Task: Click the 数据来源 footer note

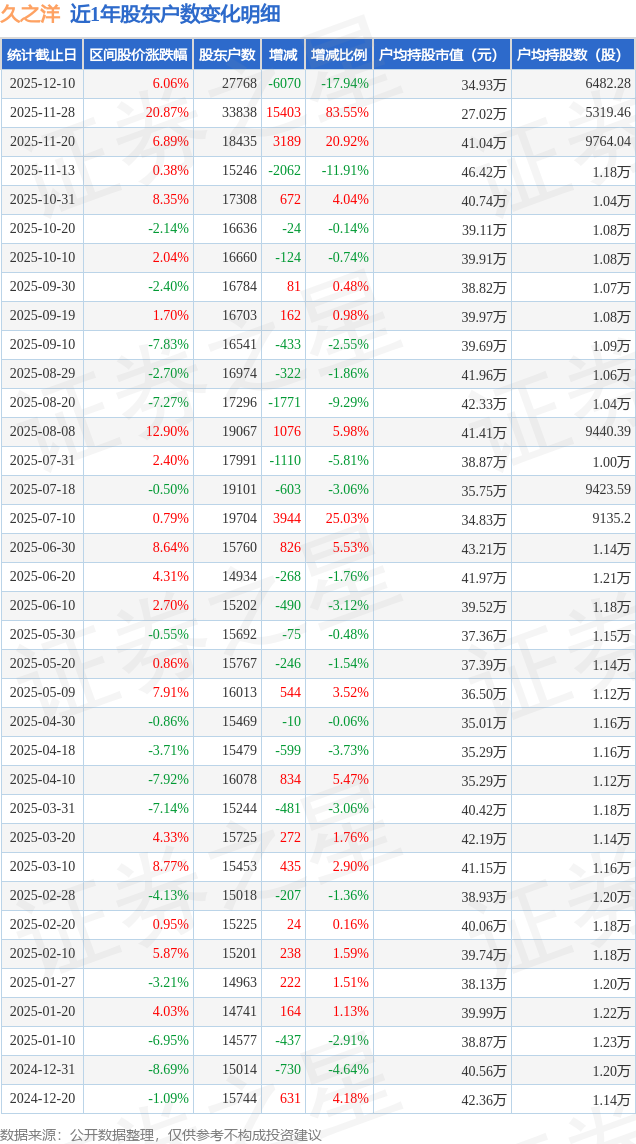Action: pos(161,1135)
